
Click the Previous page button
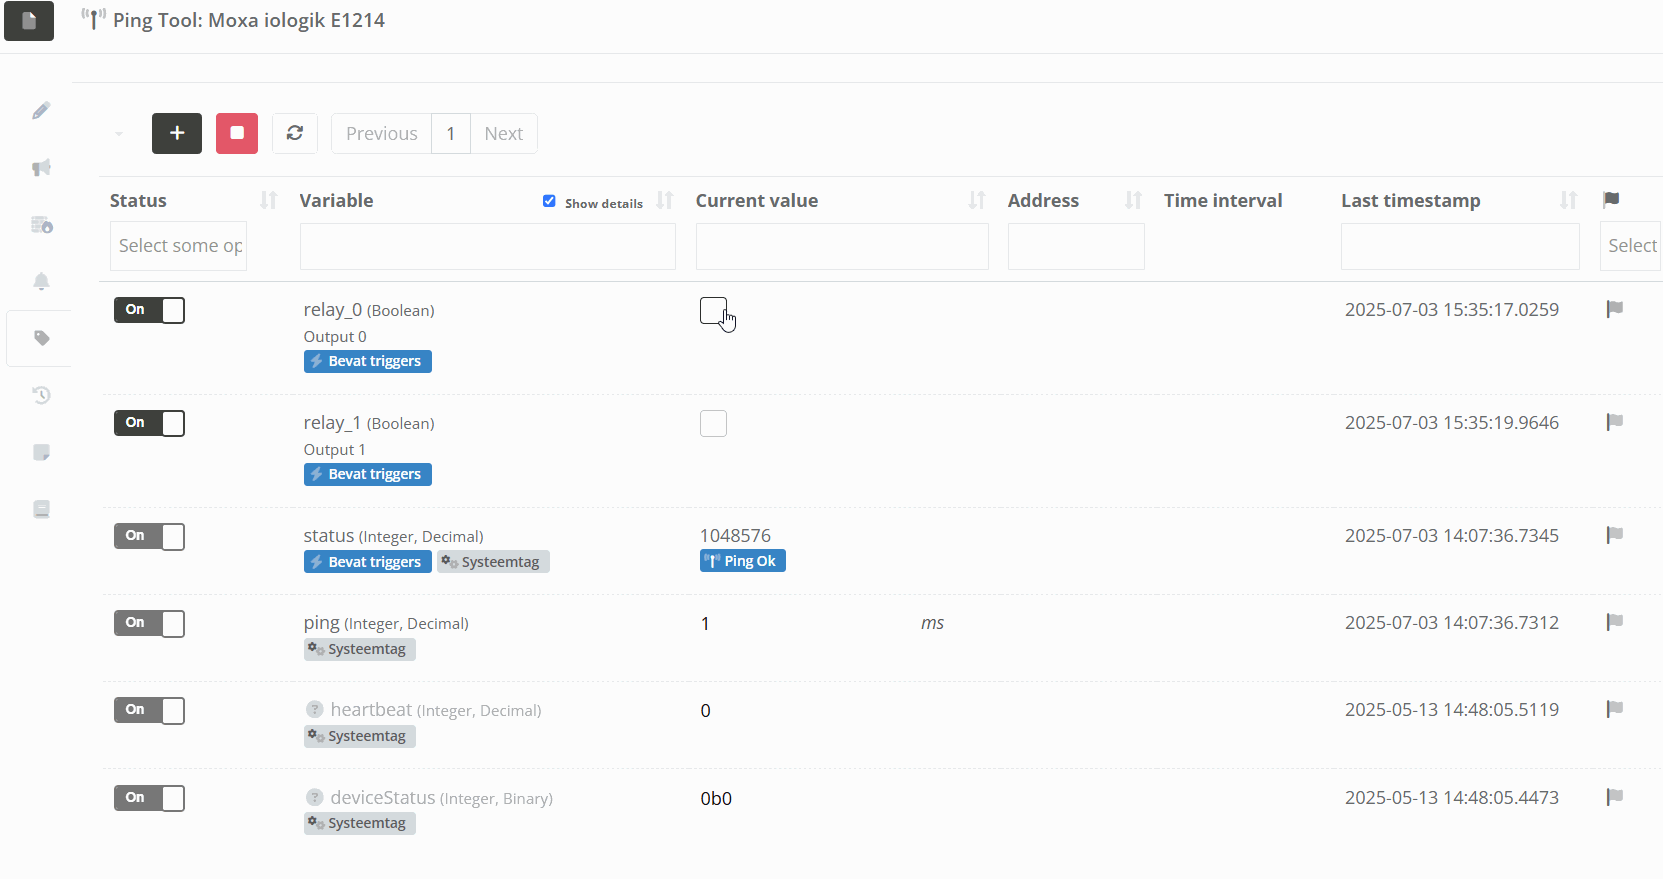point(381,134)
